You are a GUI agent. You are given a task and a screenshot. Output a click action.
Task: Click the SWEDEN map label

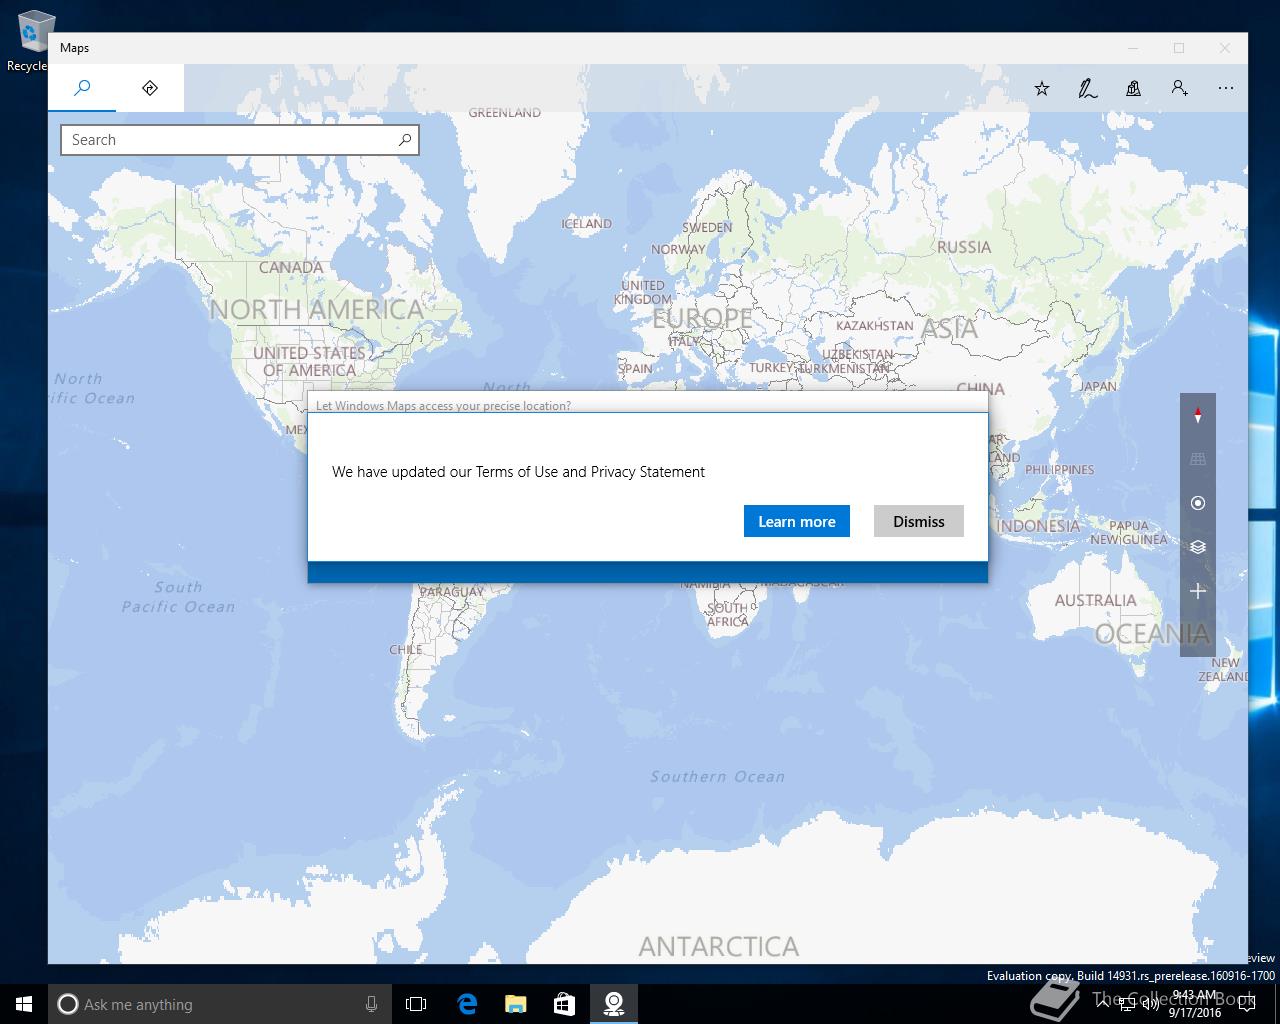point(707,227)
